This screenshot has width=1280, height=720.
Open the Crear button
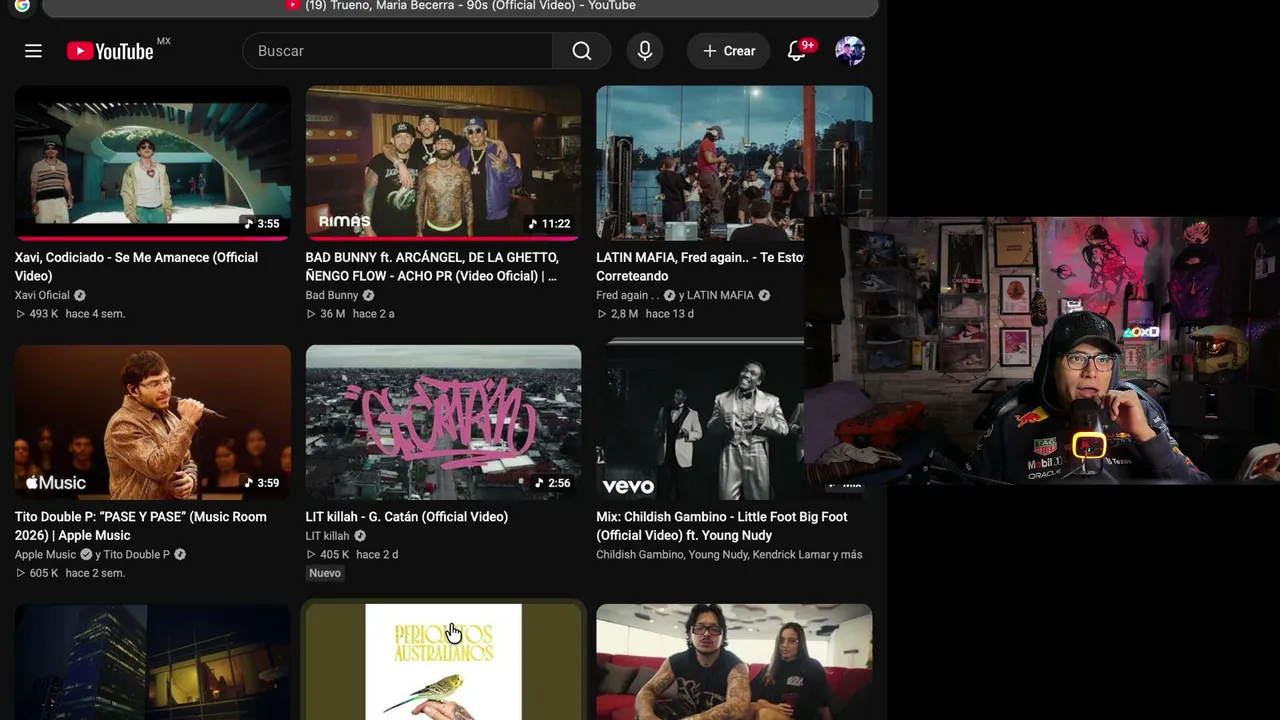(x=729, y=51)
